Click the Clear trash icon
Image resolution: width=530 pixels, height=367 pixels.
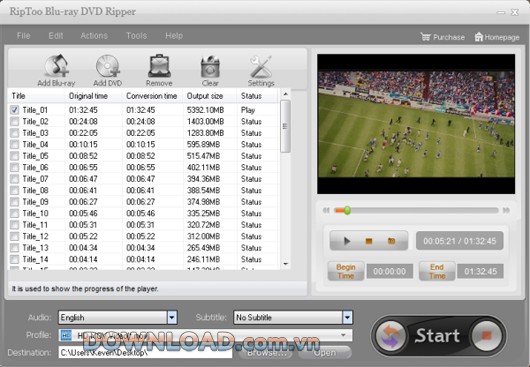pos(210,66)
